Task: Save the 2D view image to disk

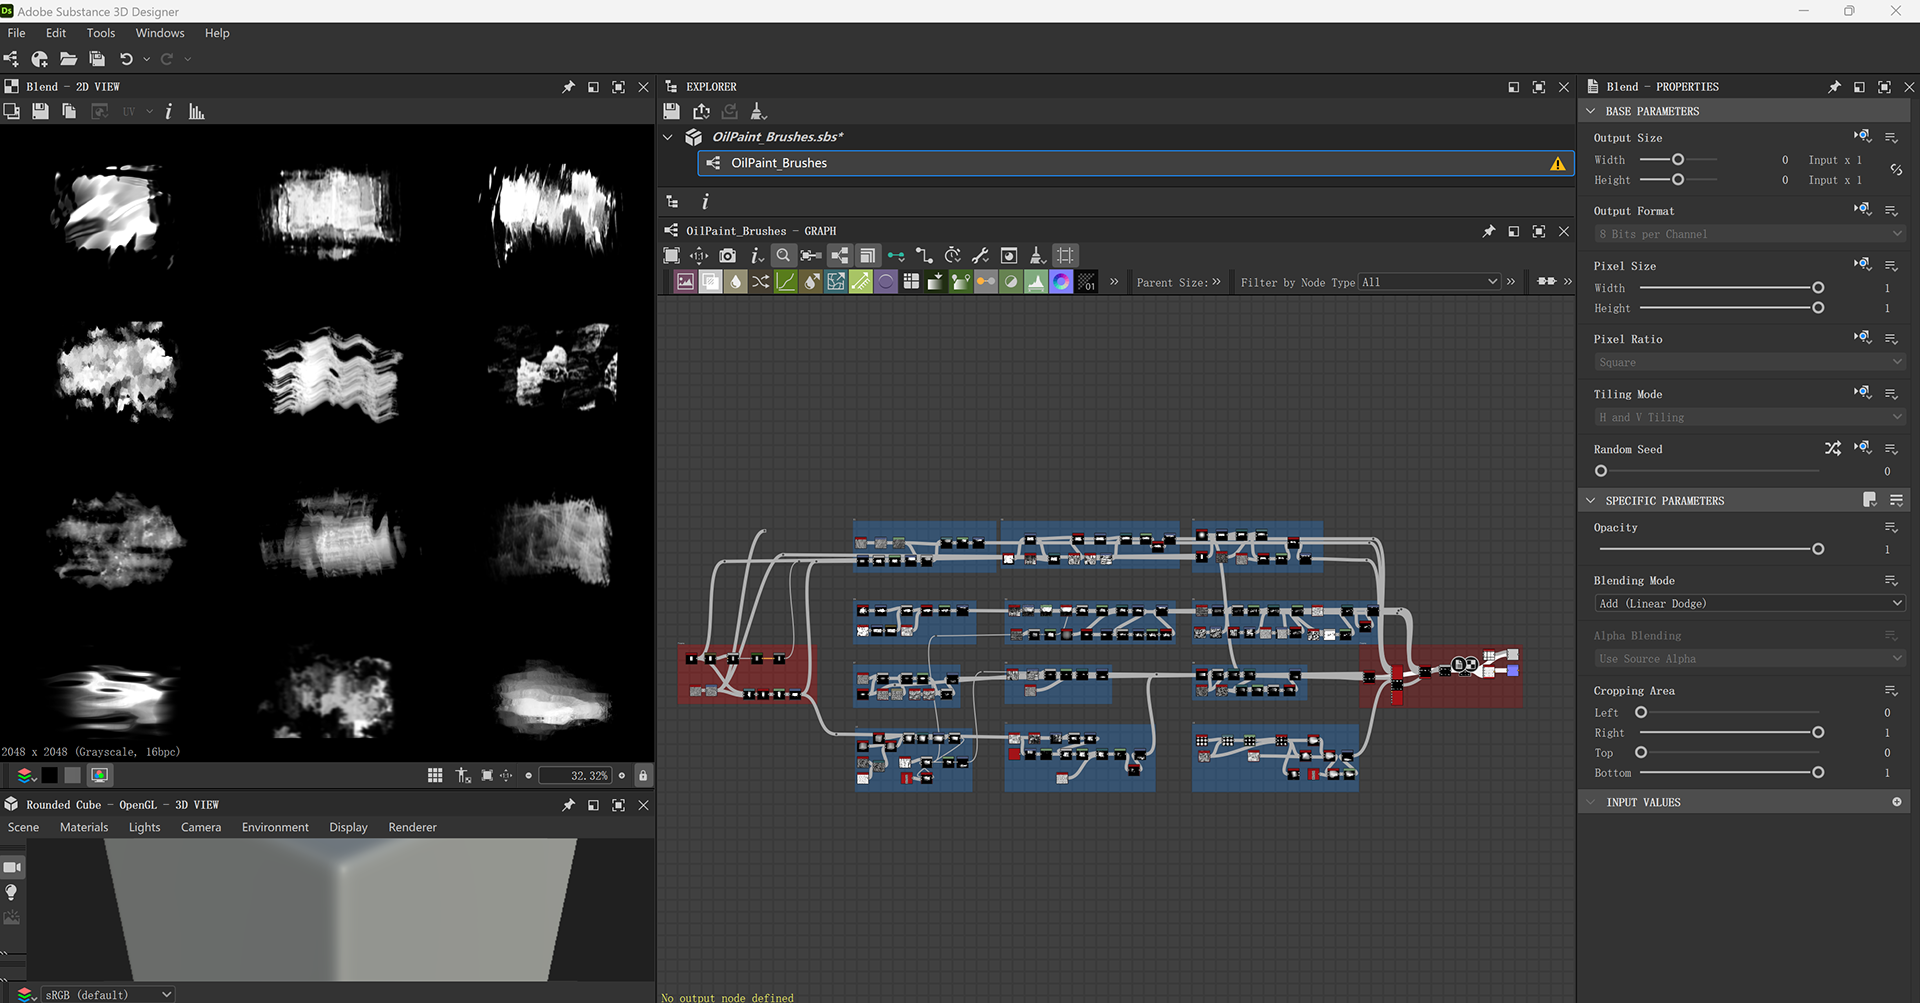Action: point(40,111)
